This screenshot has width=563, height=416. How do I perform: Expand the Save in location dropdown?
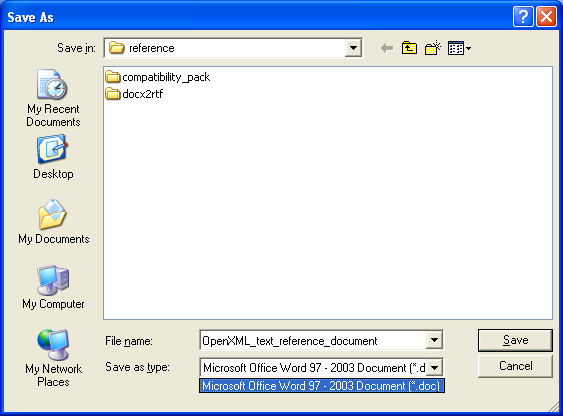tap(353, 48)
